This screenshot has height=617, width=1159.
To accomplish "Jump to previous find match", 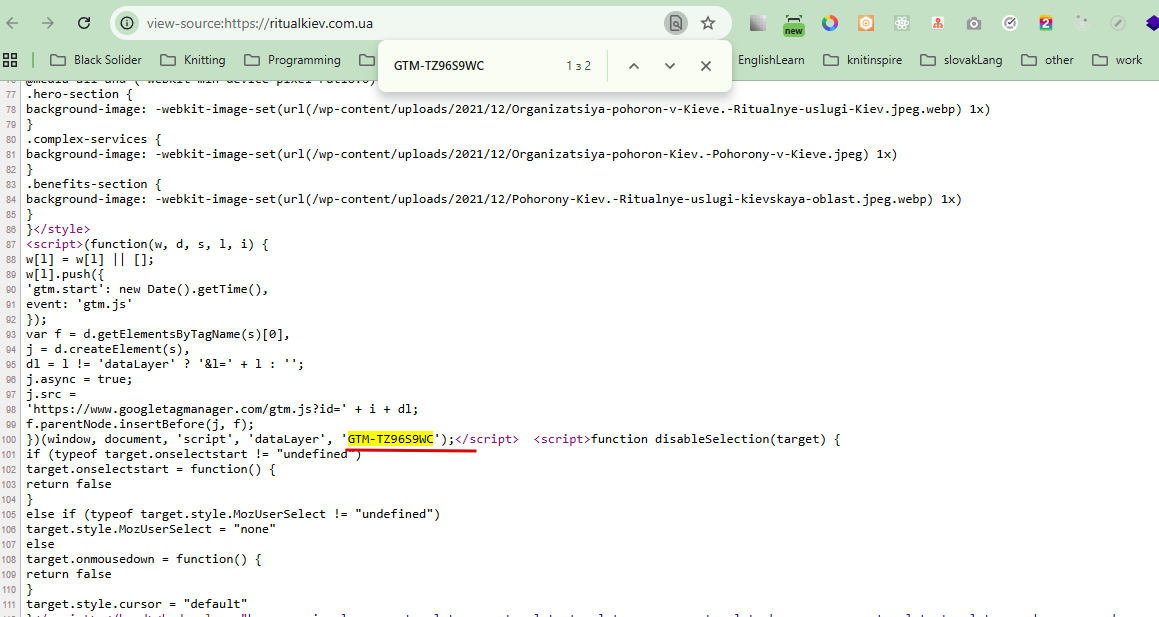I will click(633, 66).
